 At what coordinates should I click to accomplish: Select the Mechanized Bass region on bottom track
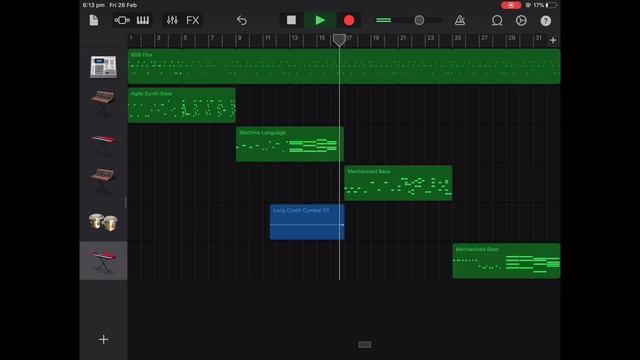(x=507, y=261)
